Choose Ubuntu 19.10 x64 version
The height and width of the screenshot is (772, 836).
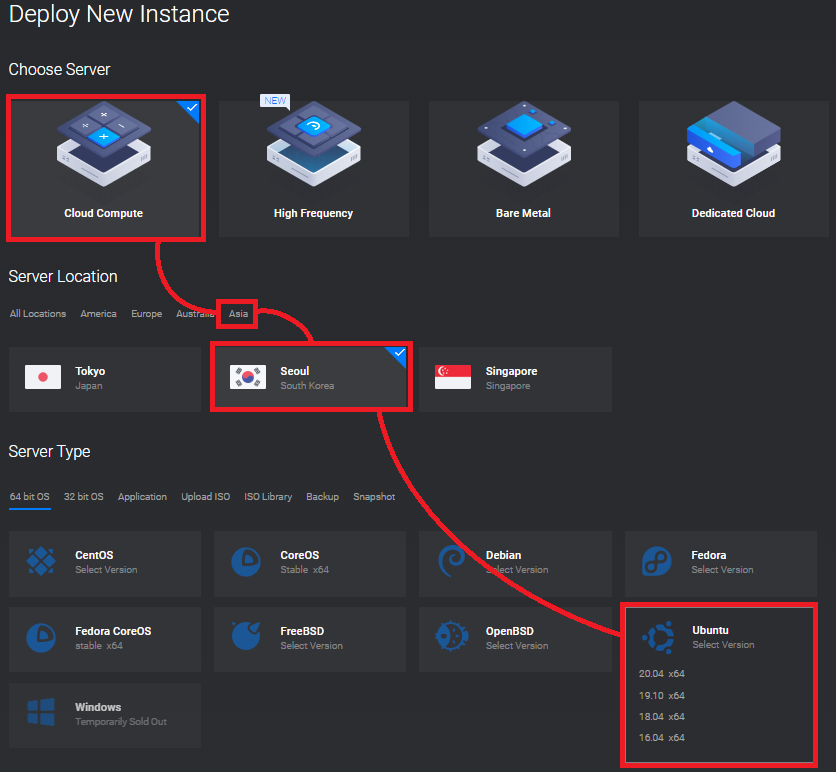point(662,695)
